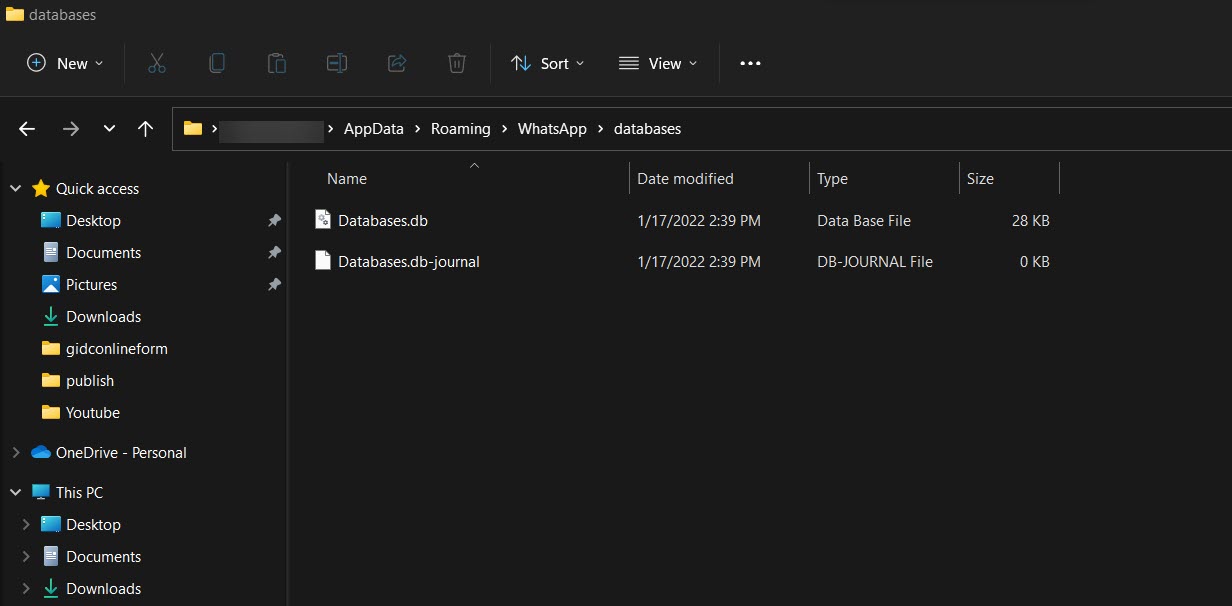Sort by the Size column header
The width and height of the screenshot is (1232, 606).
coord(980,179)
